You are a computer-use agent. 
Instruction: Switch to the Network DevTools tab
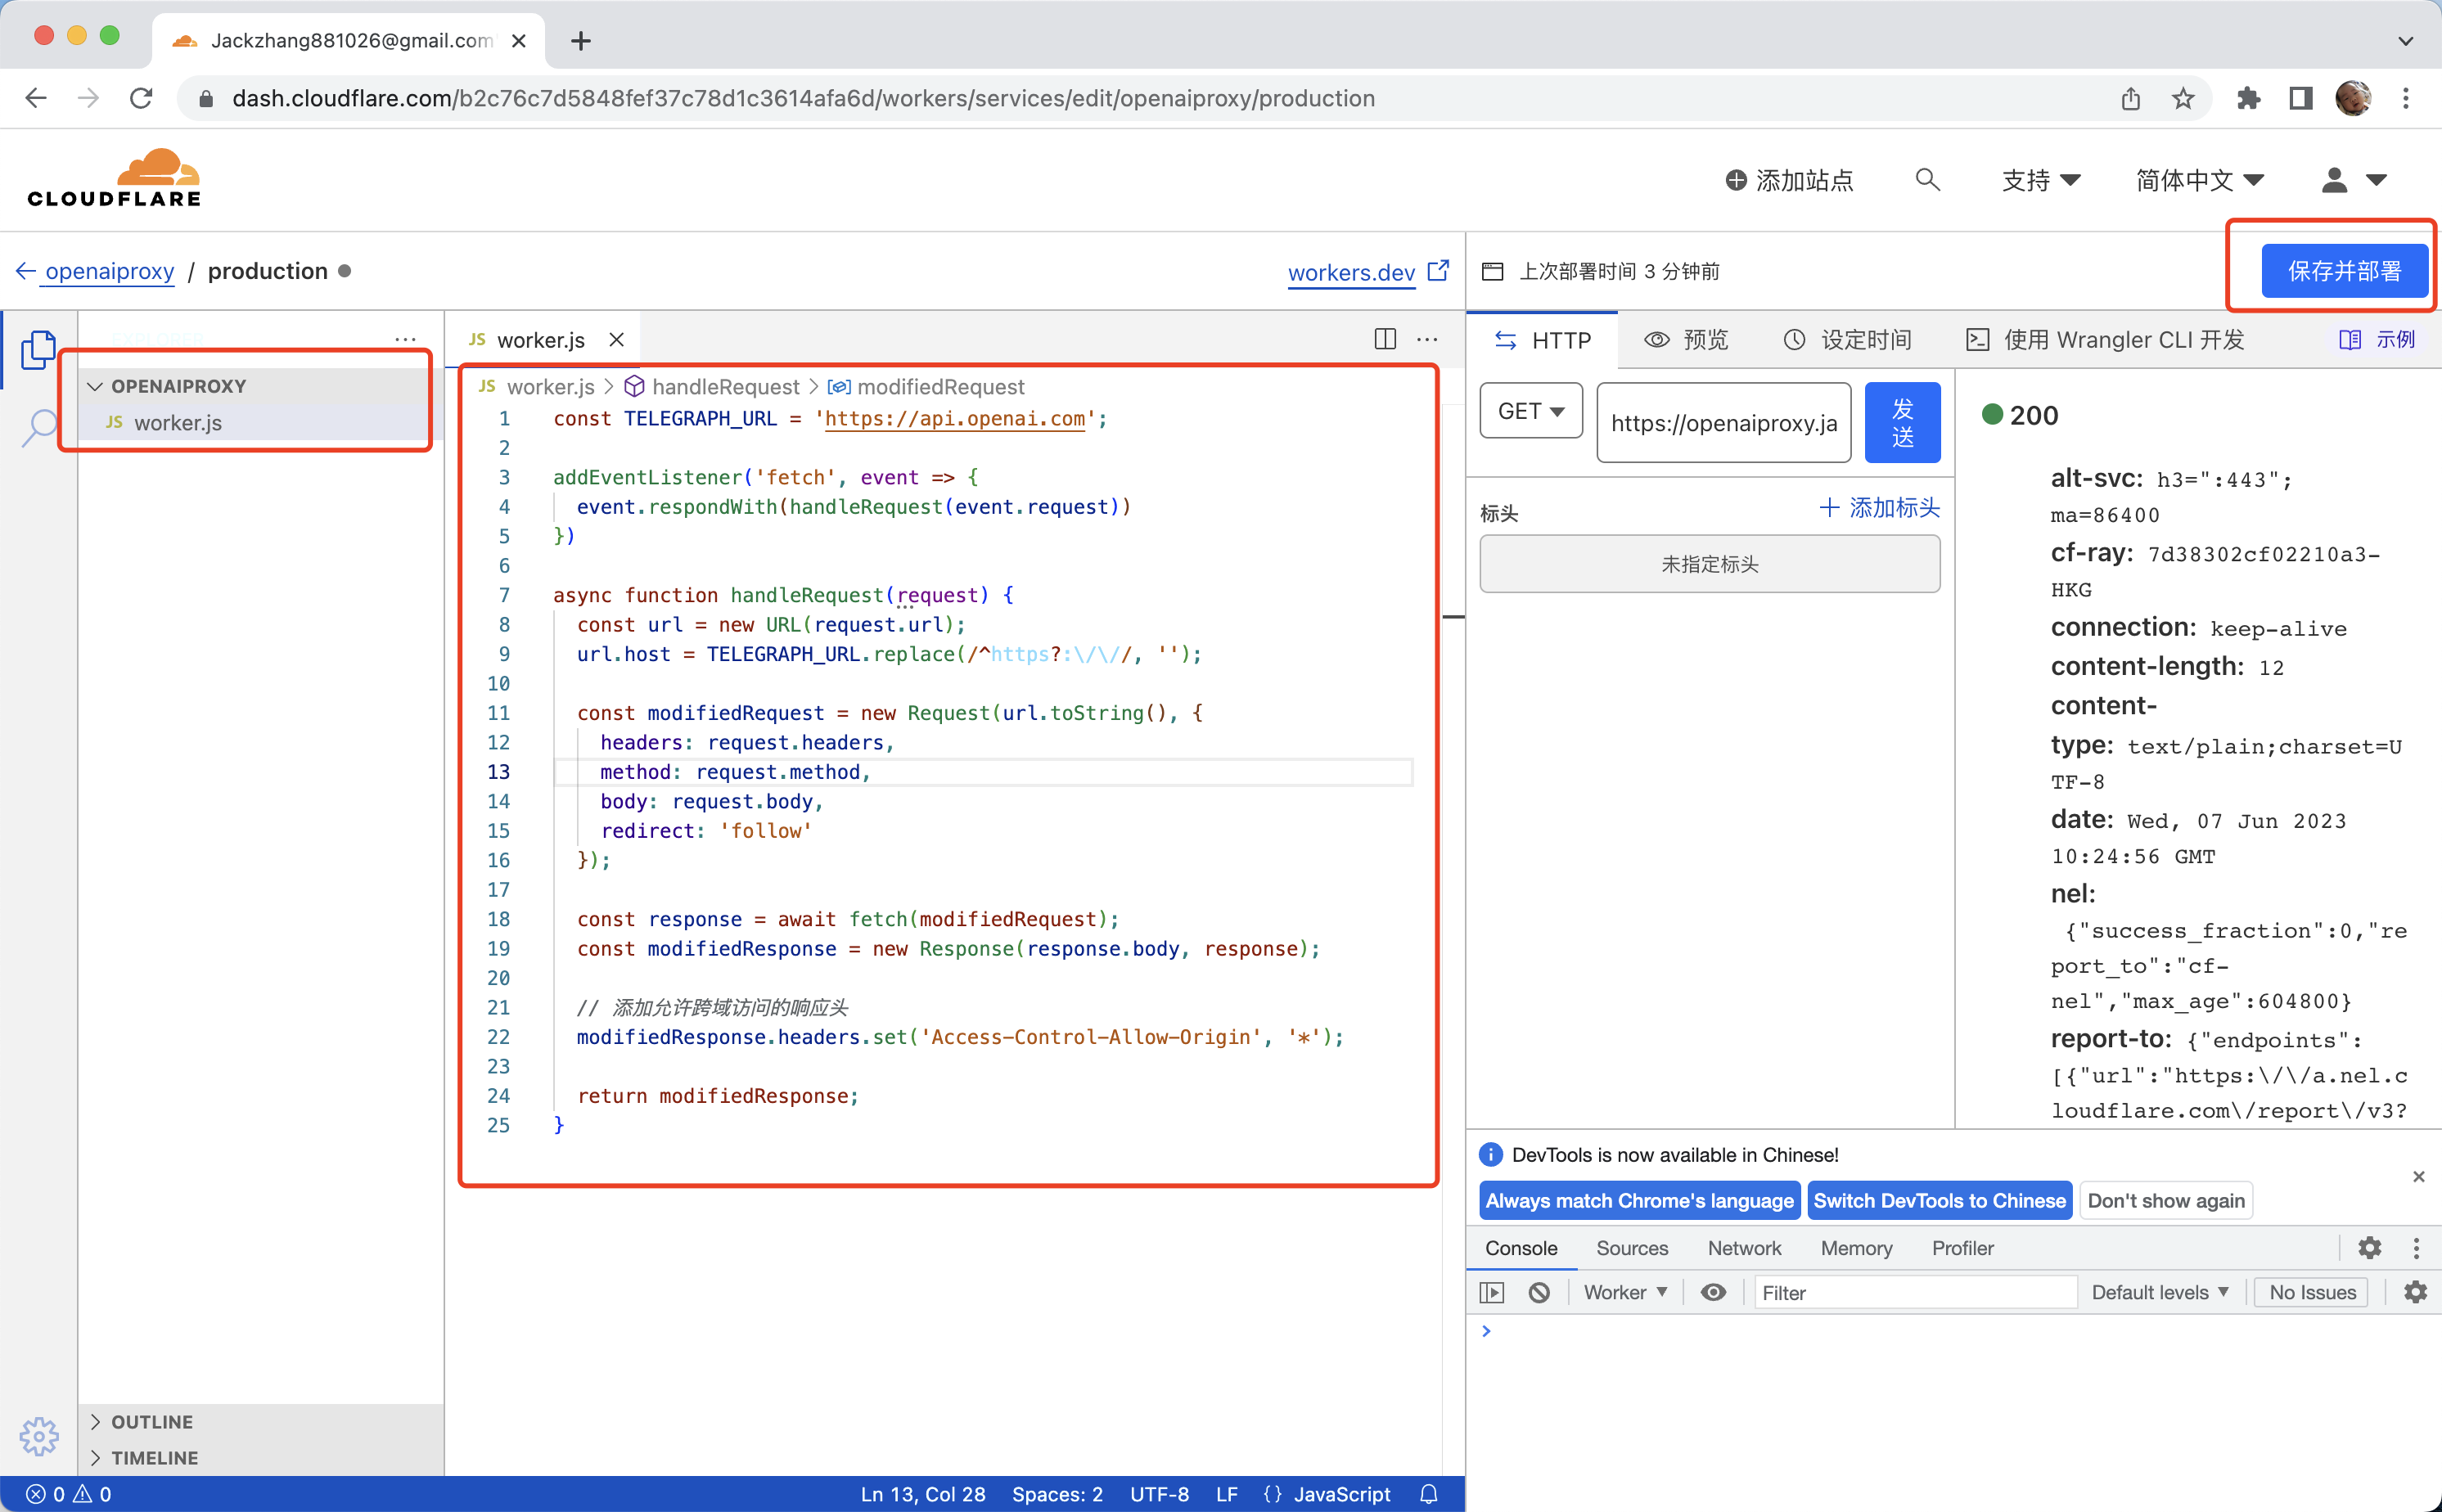click(x=1744, y=1247)
